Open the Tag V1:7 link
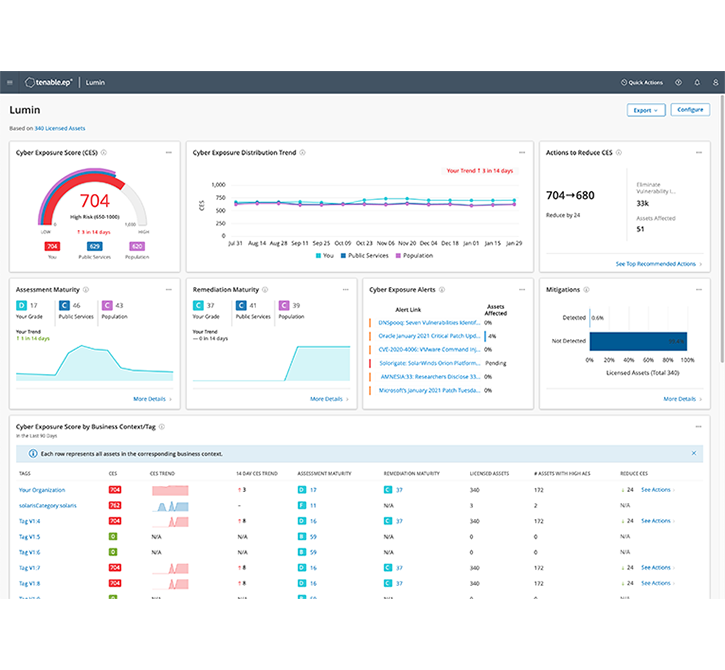The width and height of the screenshot is (725, 670). point(29,568)
